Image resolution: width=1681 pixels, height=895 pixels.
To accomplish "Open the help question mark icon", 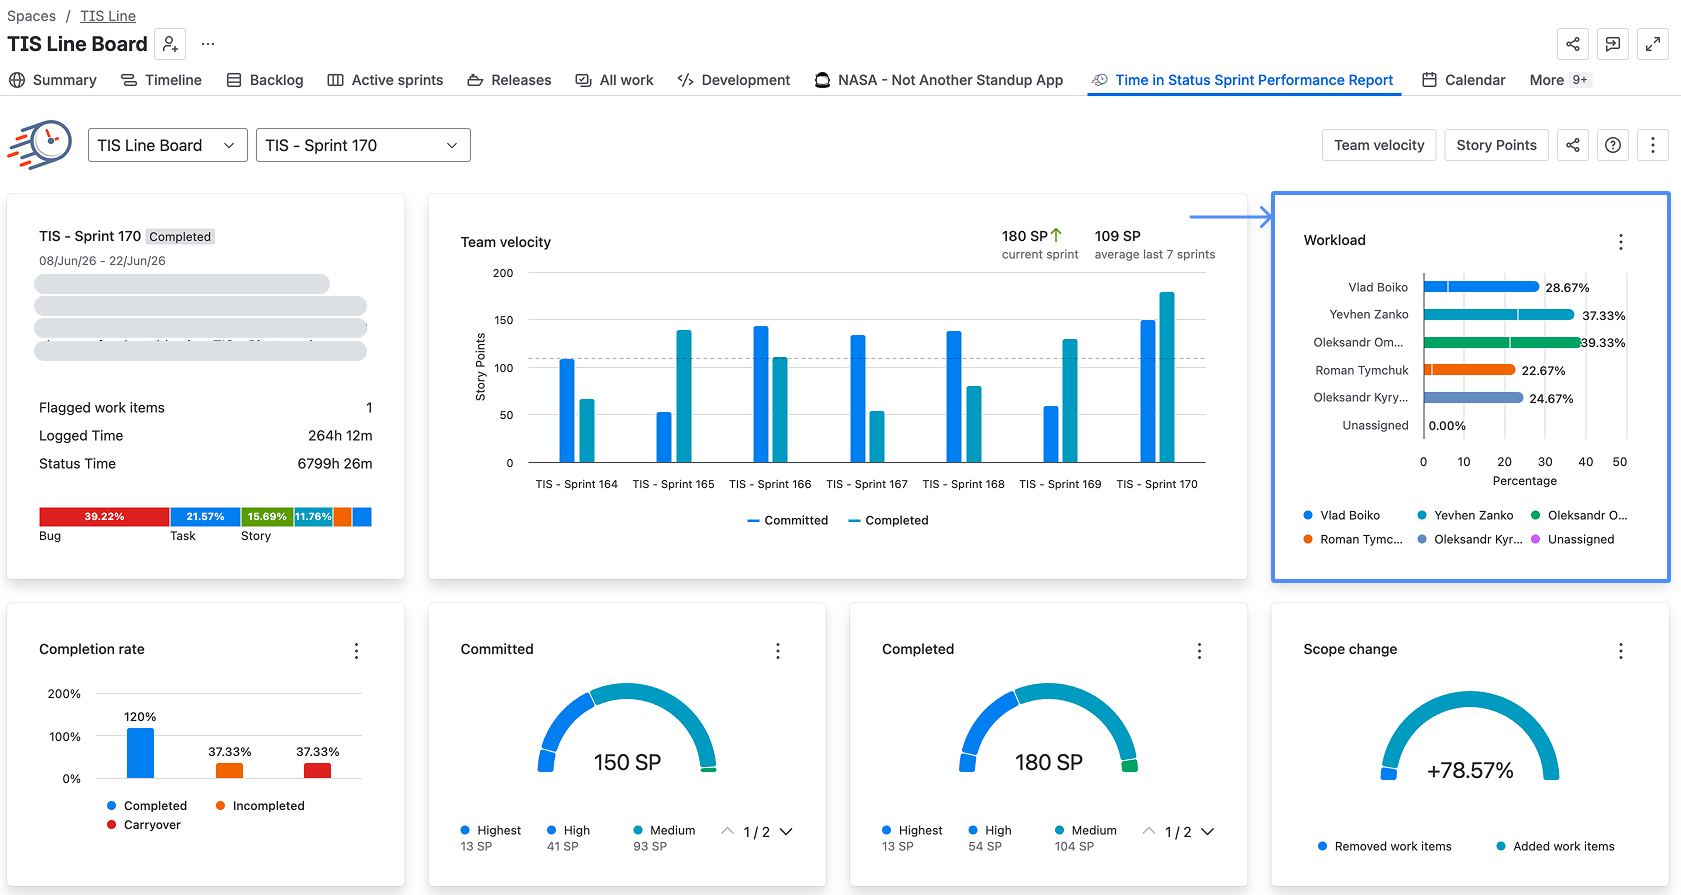I will pos(1613,145).
